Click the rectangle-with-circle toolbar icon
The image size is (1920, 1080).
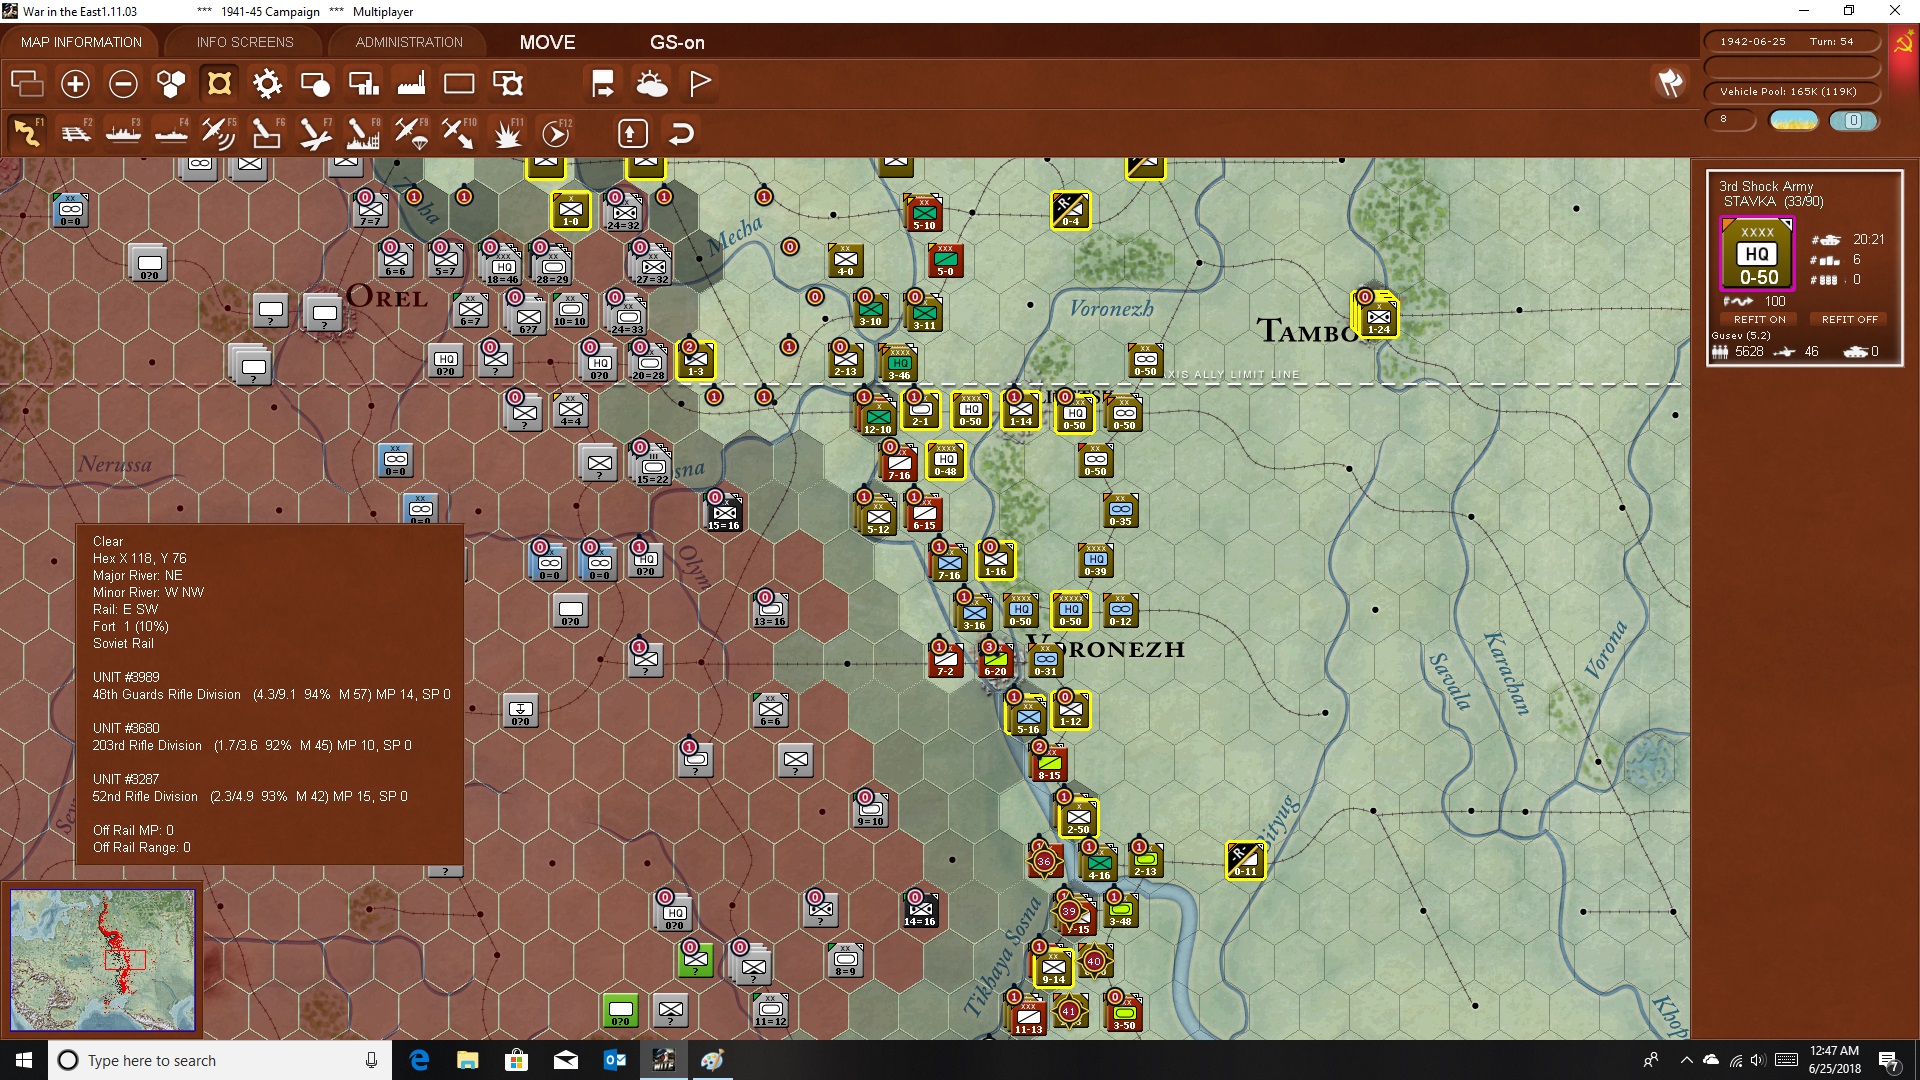[315, 84]
